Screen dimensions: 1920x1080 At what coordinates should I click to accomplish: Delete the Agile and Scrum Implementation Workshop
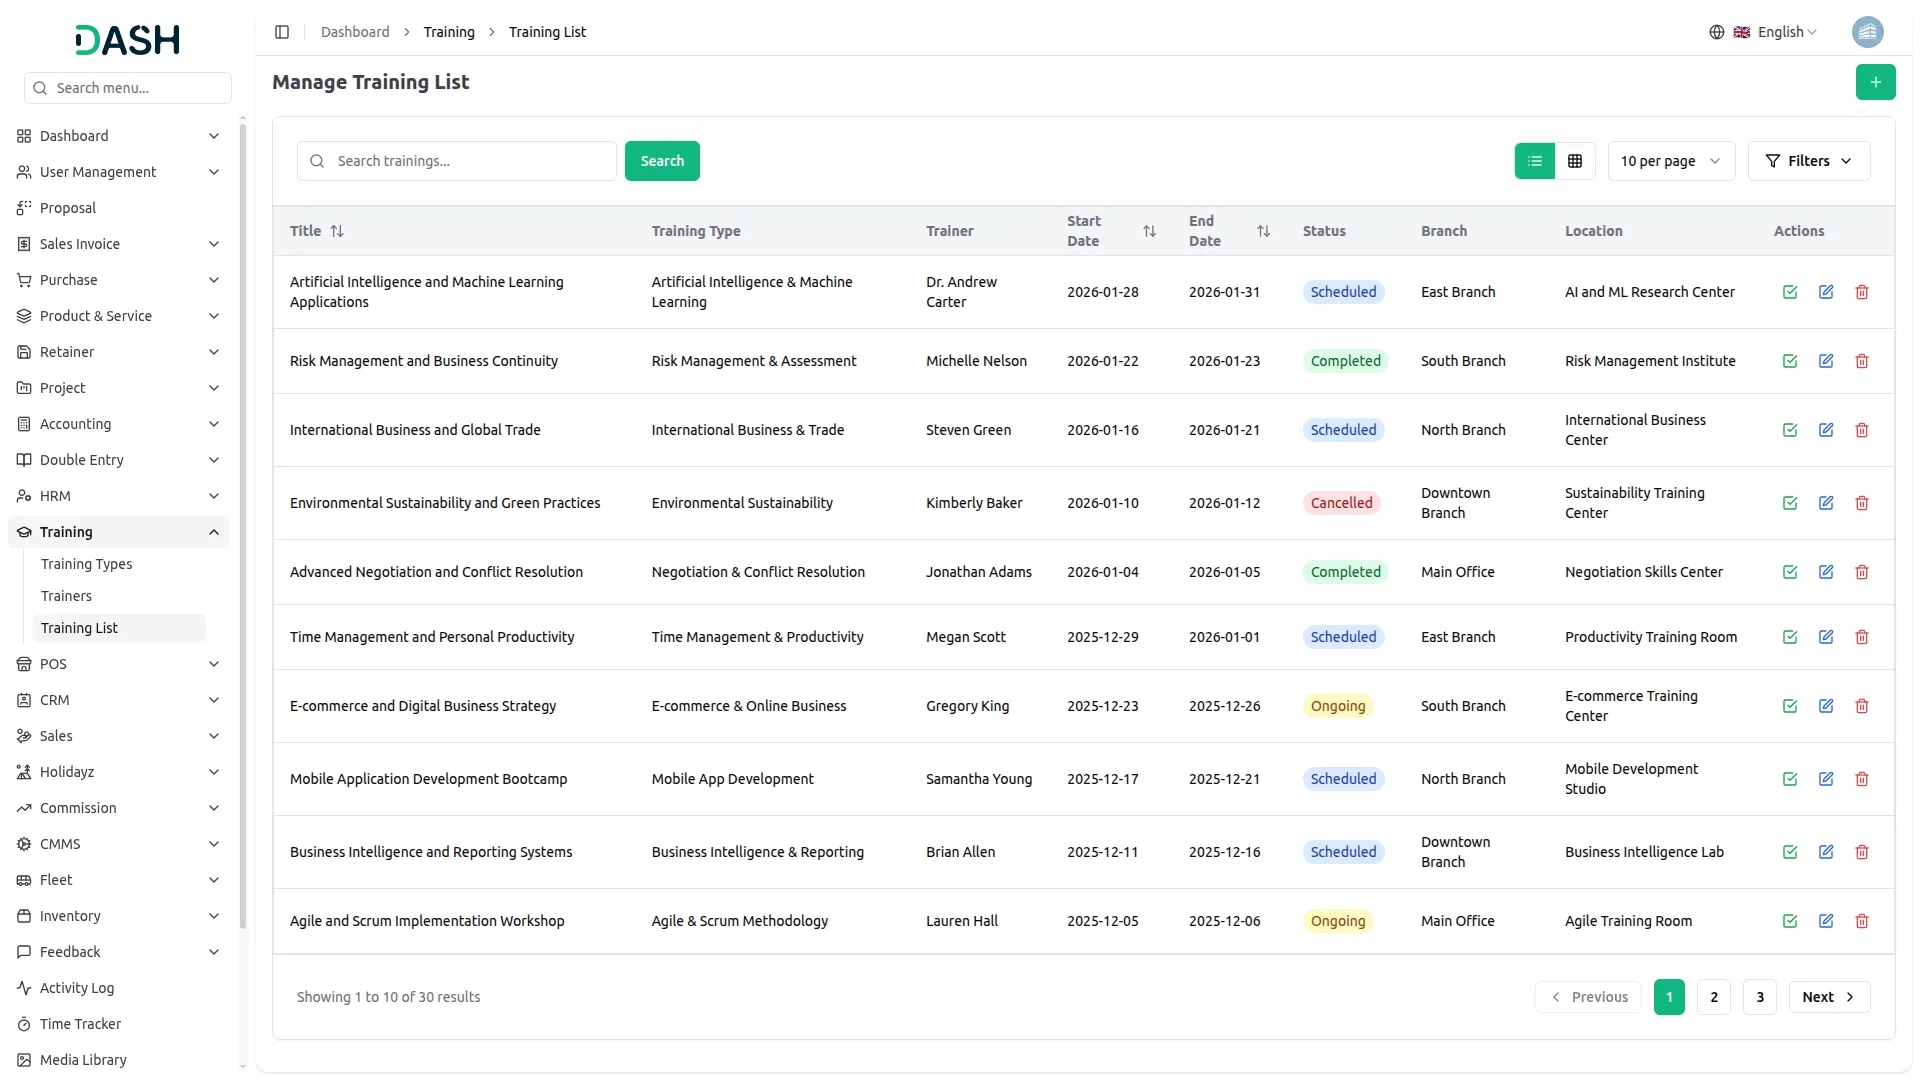[1862, 921]
